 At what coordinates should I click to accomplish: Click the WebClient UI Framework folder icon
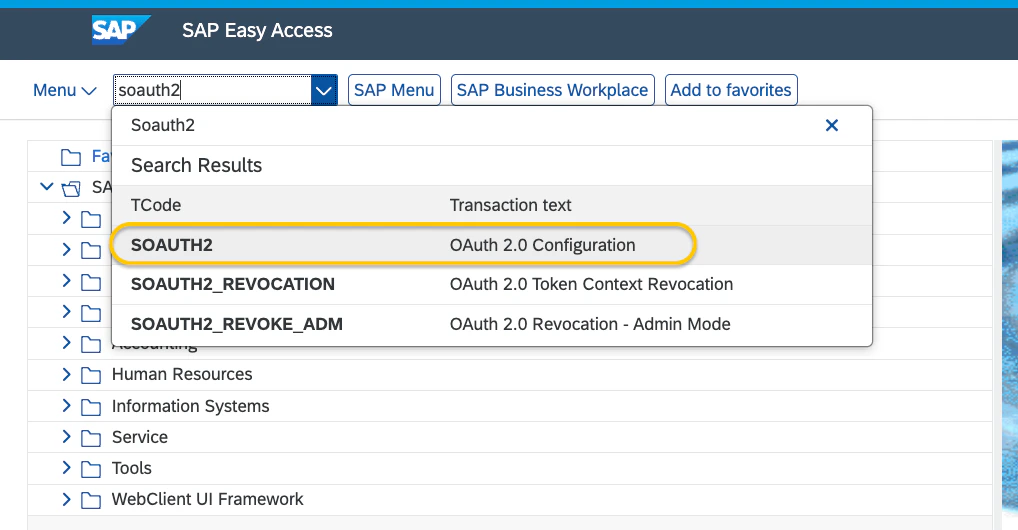[91, 500]
